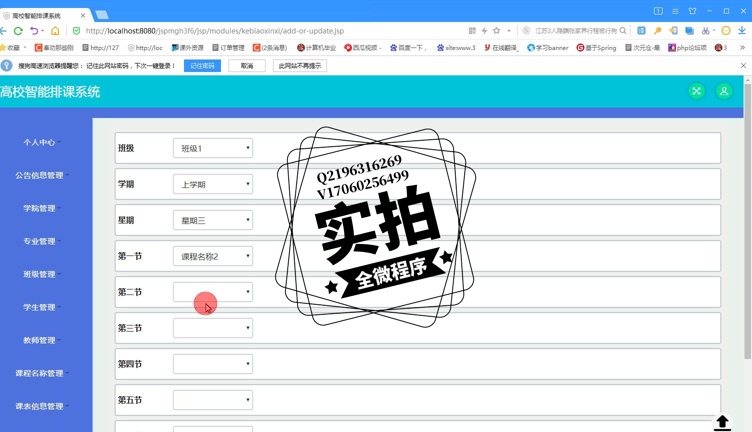The image size is (752, 432).
Task: Open the empty 第三节 dropdown
Action: pos(213,328)
